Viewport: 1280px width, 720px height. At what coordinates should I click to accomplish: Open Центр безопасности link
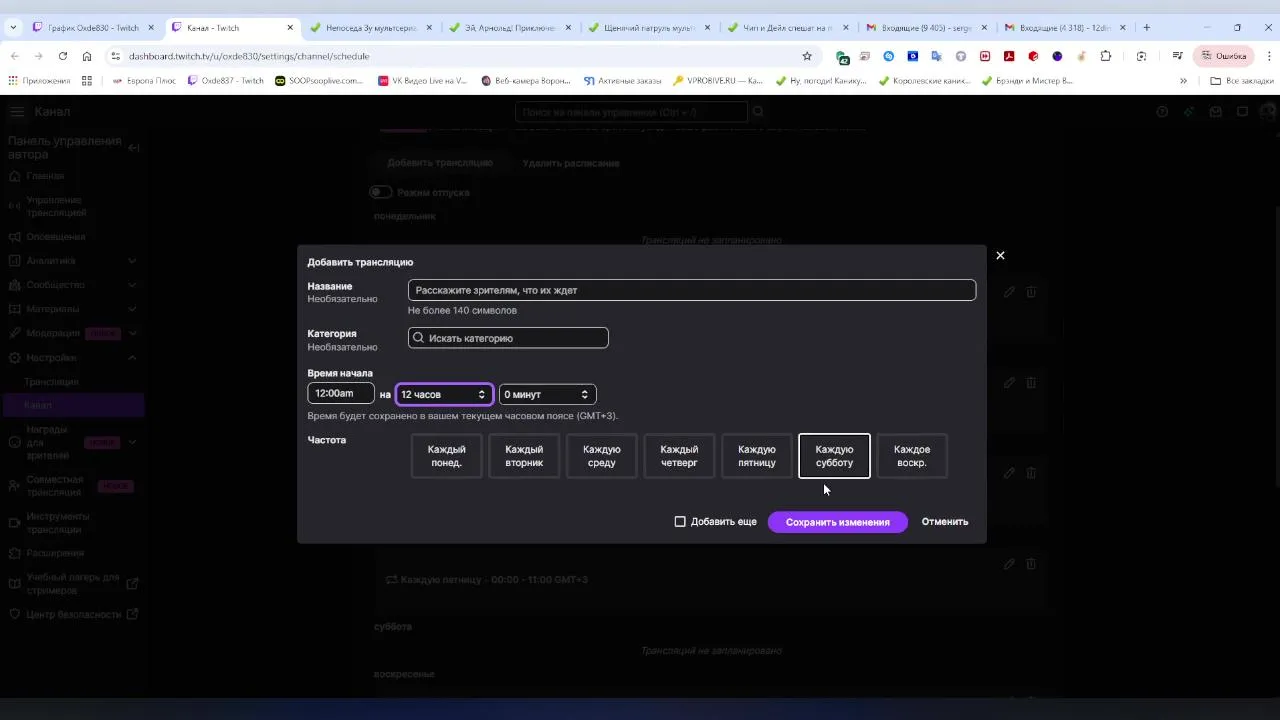(x=74, y=615)
